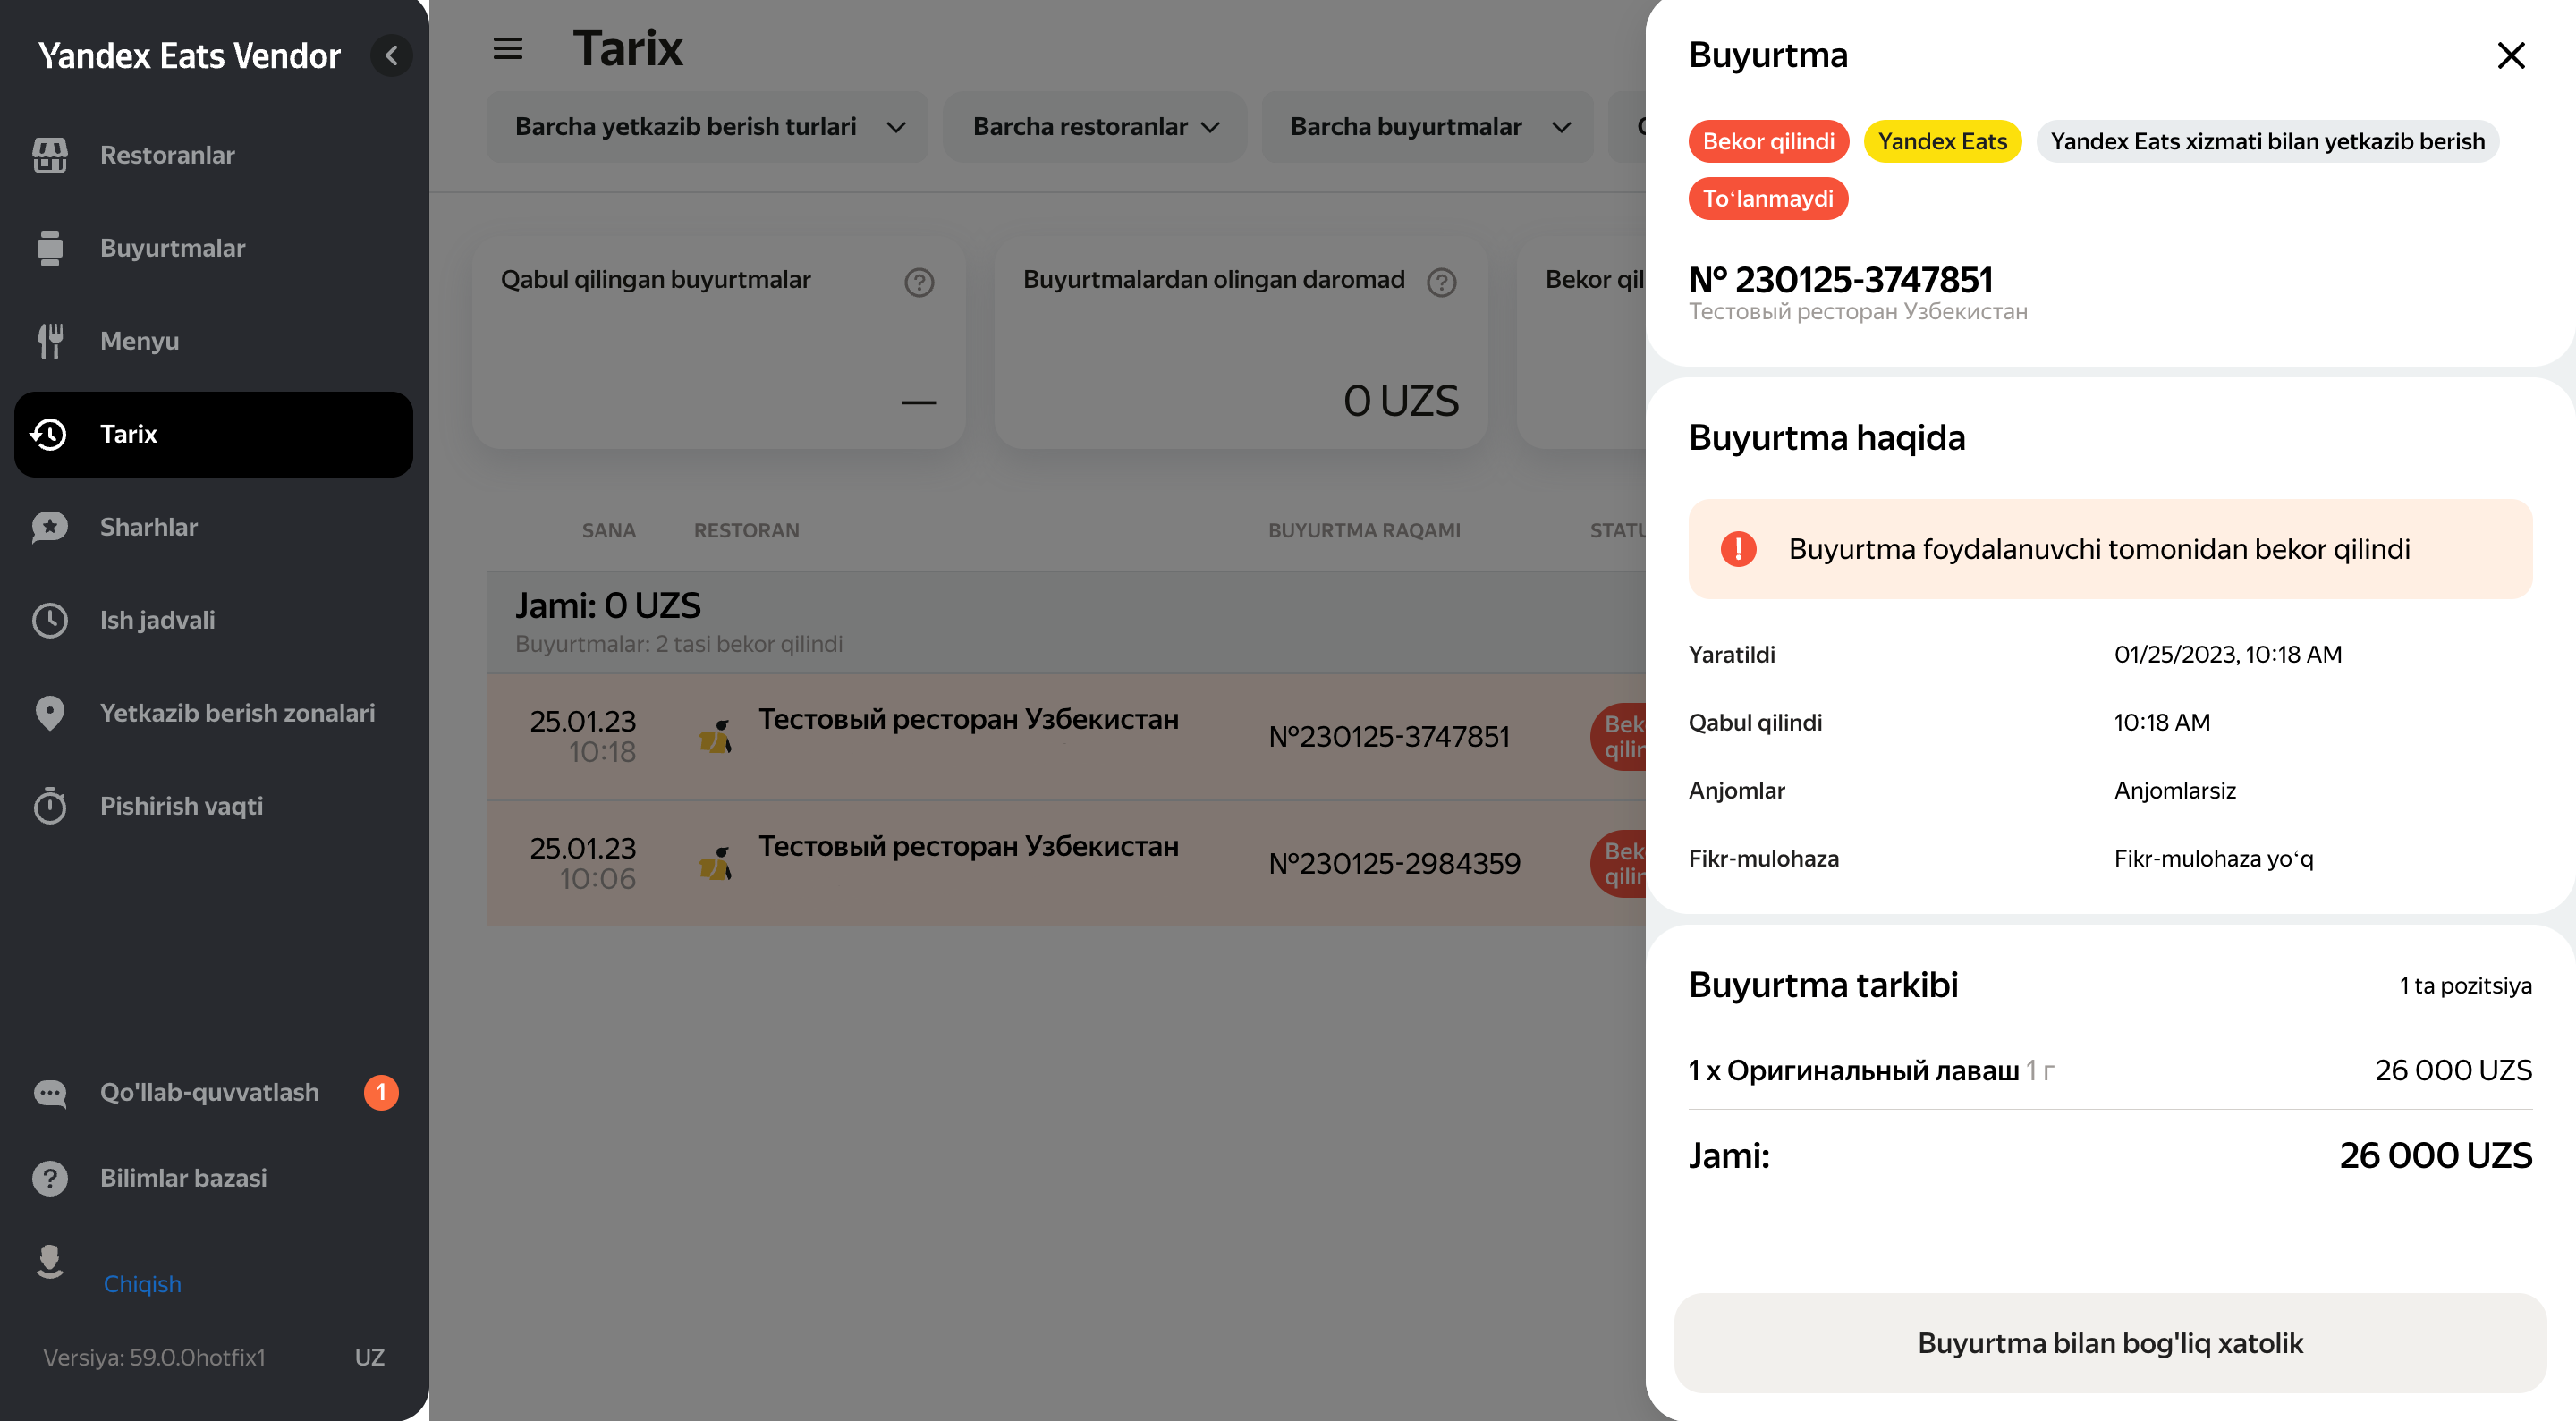Viewport: 2576px width, 1421px height.
Task: Open Barcha yetkazib berish turlari dropdown
Action: [708, 127]
